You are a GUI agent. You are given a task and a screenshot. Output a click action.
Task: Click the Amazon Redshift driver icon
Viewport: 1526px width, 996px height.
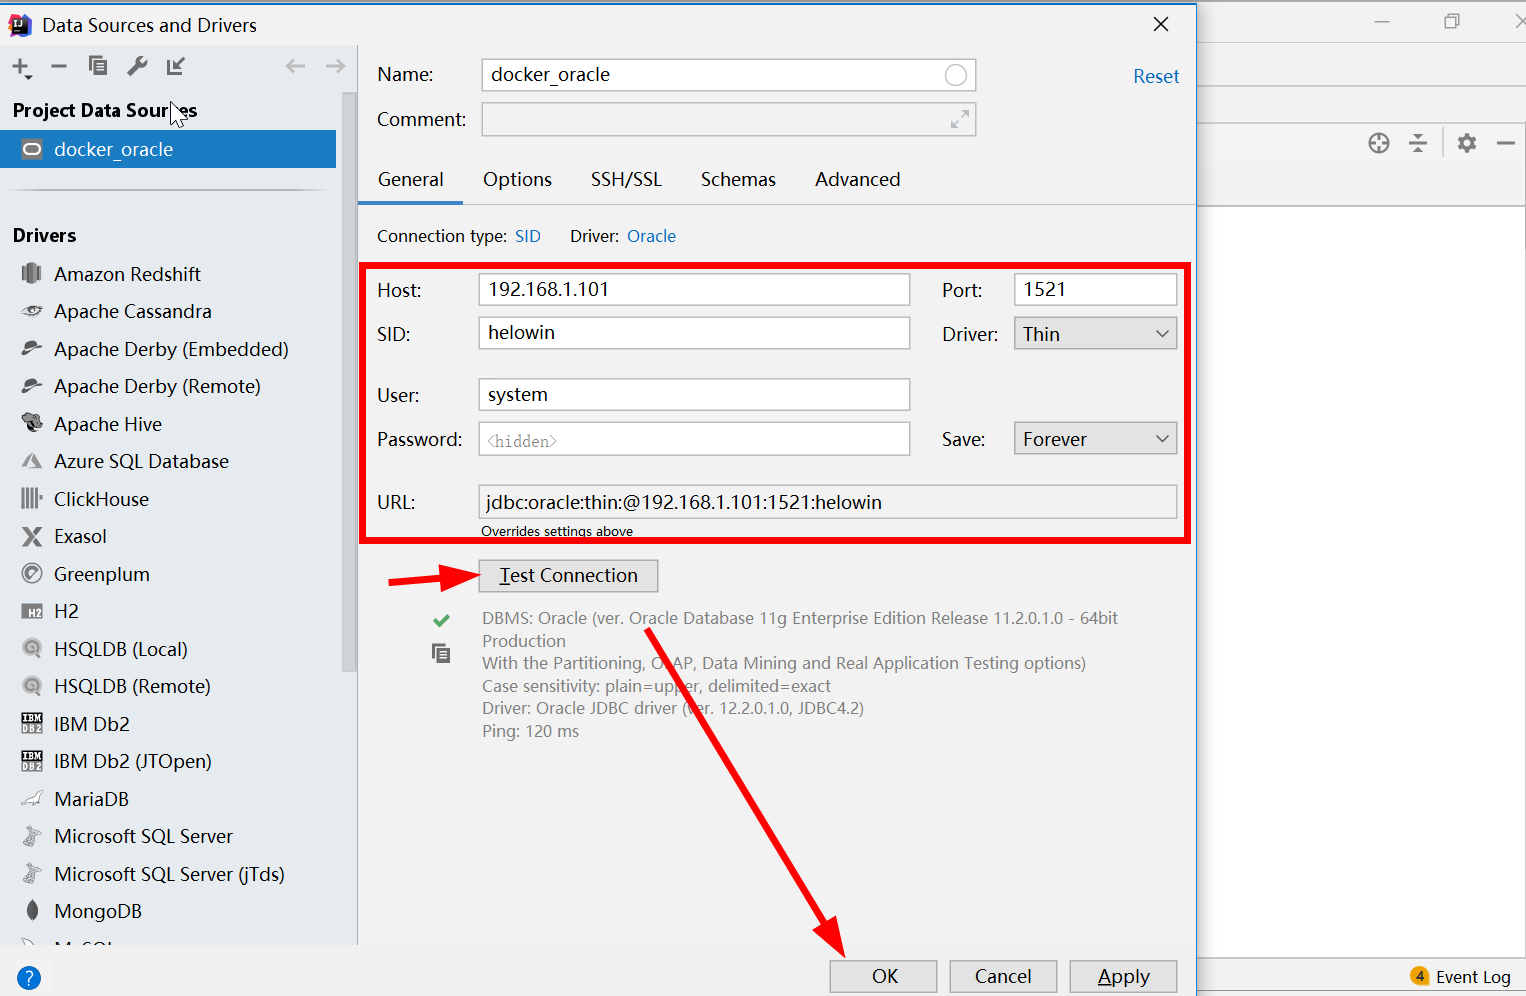[x=32, y=274]
